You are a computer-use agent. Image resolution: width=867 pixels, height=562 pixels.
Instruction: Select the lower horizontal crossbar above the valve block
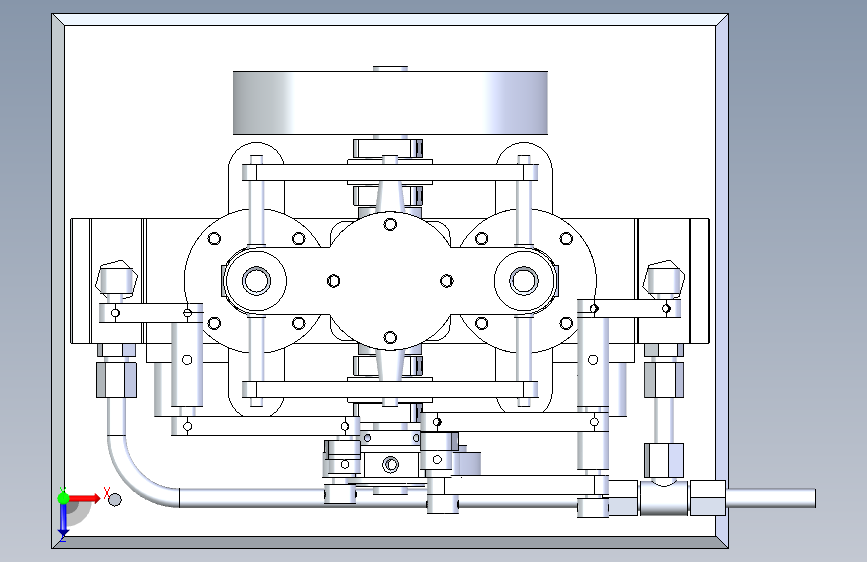click(x=390, y=389)
